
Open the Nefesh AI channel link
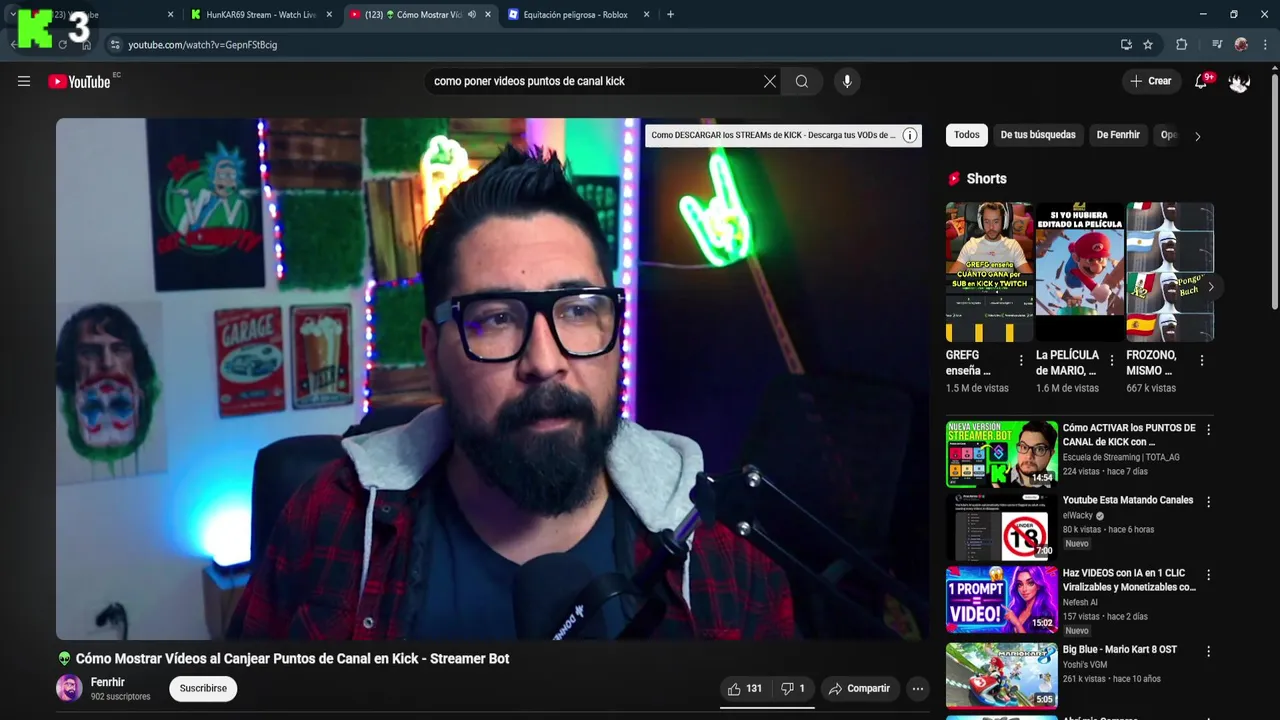pyautogui.click(x=1080, y=602)
